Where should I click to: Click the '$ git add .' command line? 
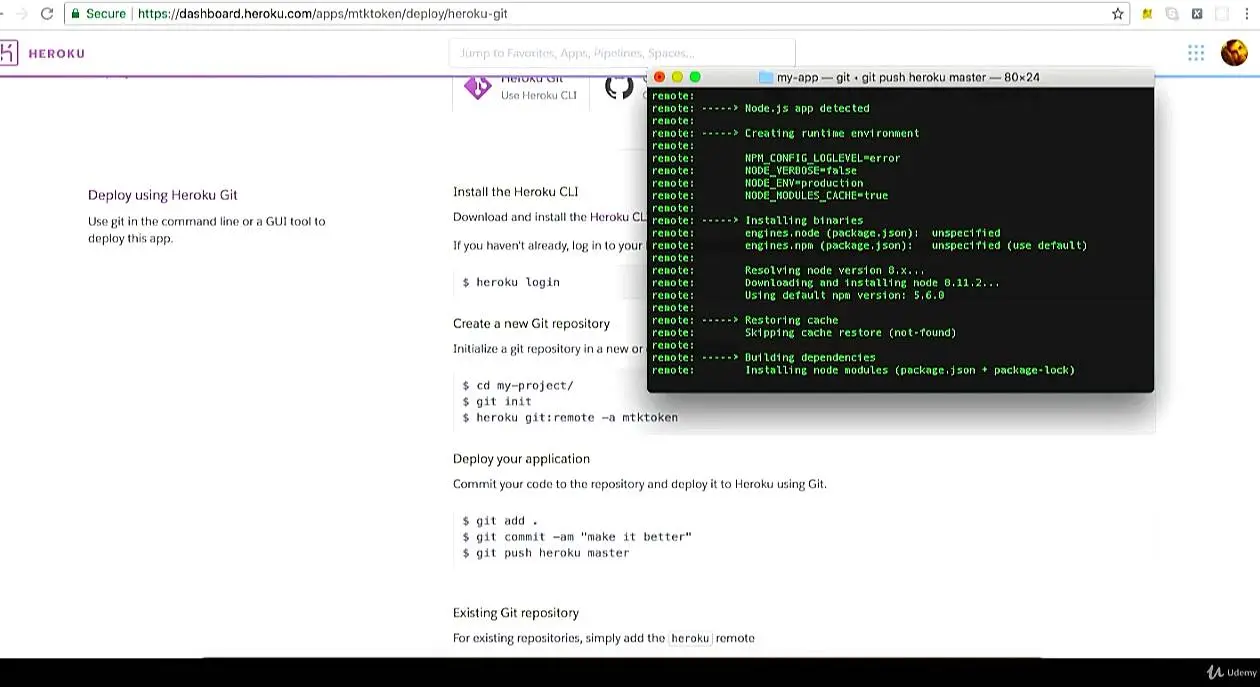500,521
